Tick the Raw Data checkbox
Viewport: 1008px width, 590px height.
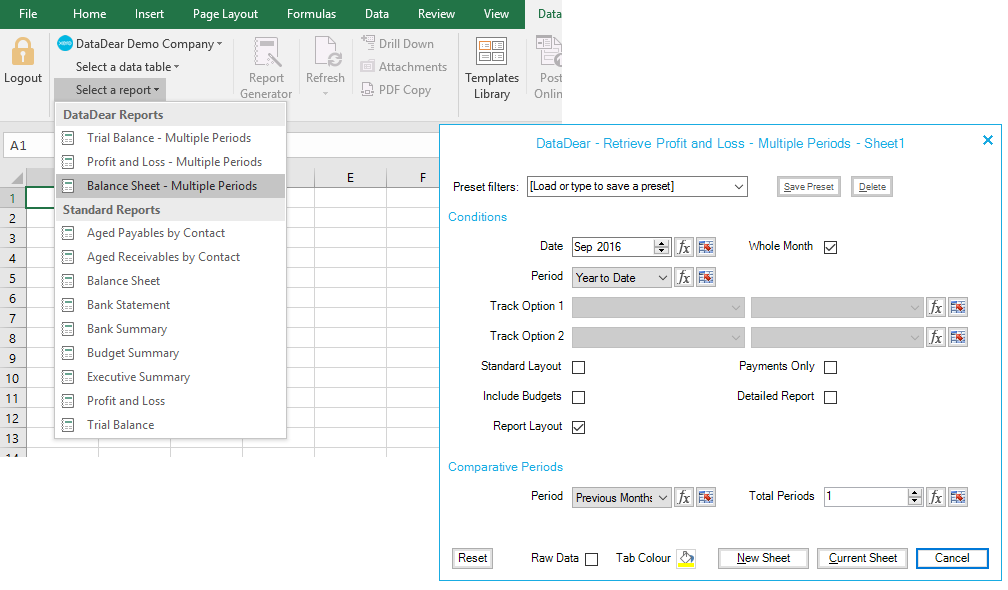coord(591,559)
